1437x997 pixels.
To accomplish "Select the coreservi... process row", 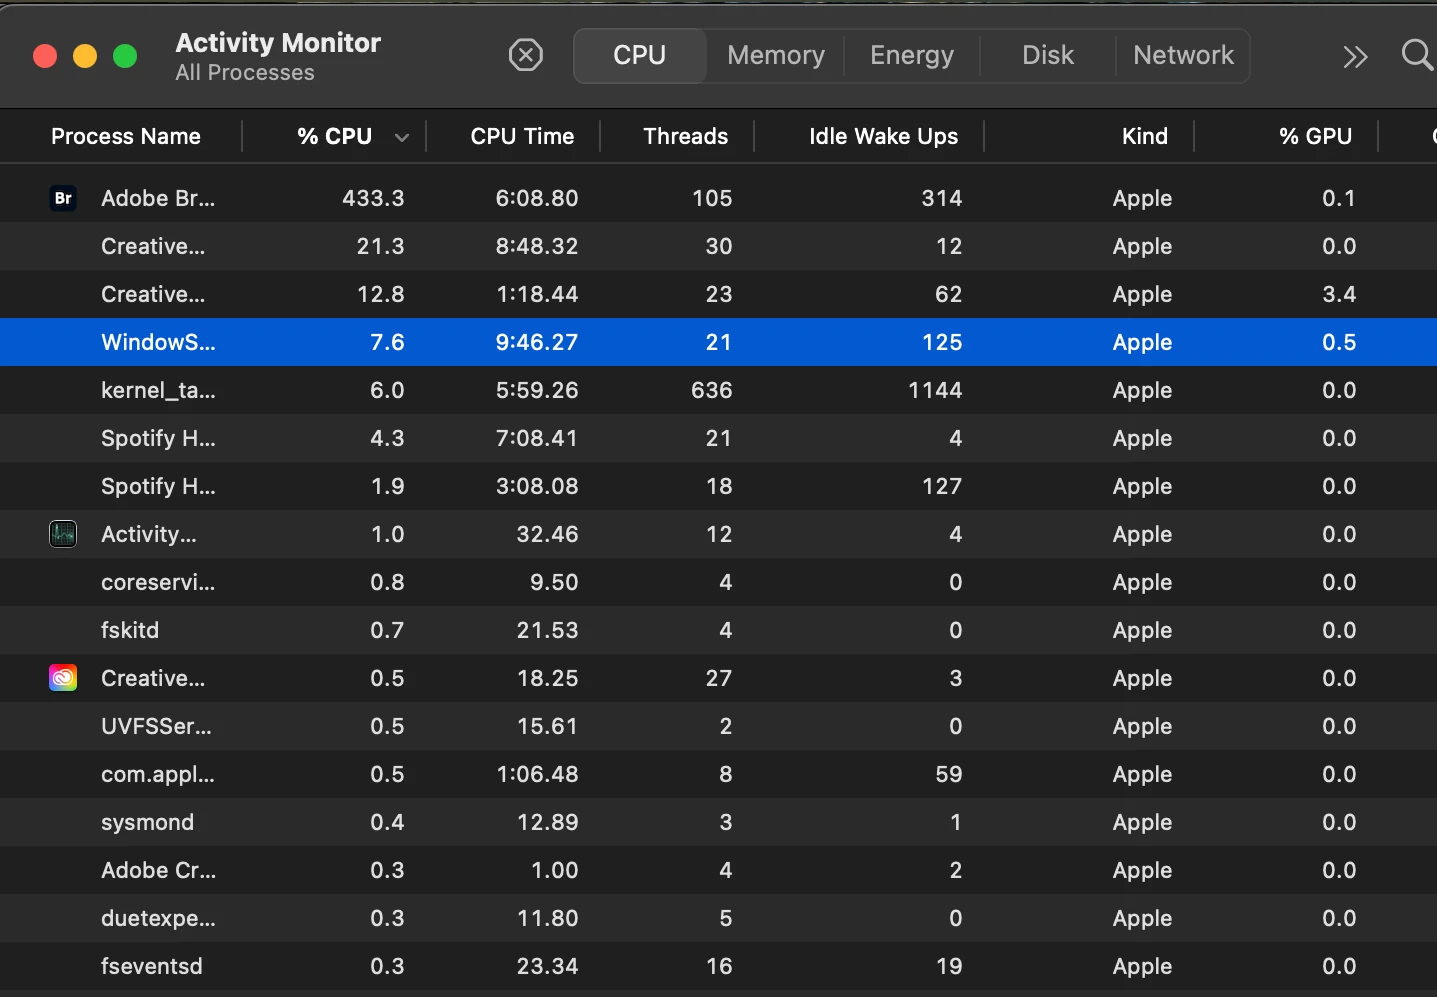I will tap(718, 582).
